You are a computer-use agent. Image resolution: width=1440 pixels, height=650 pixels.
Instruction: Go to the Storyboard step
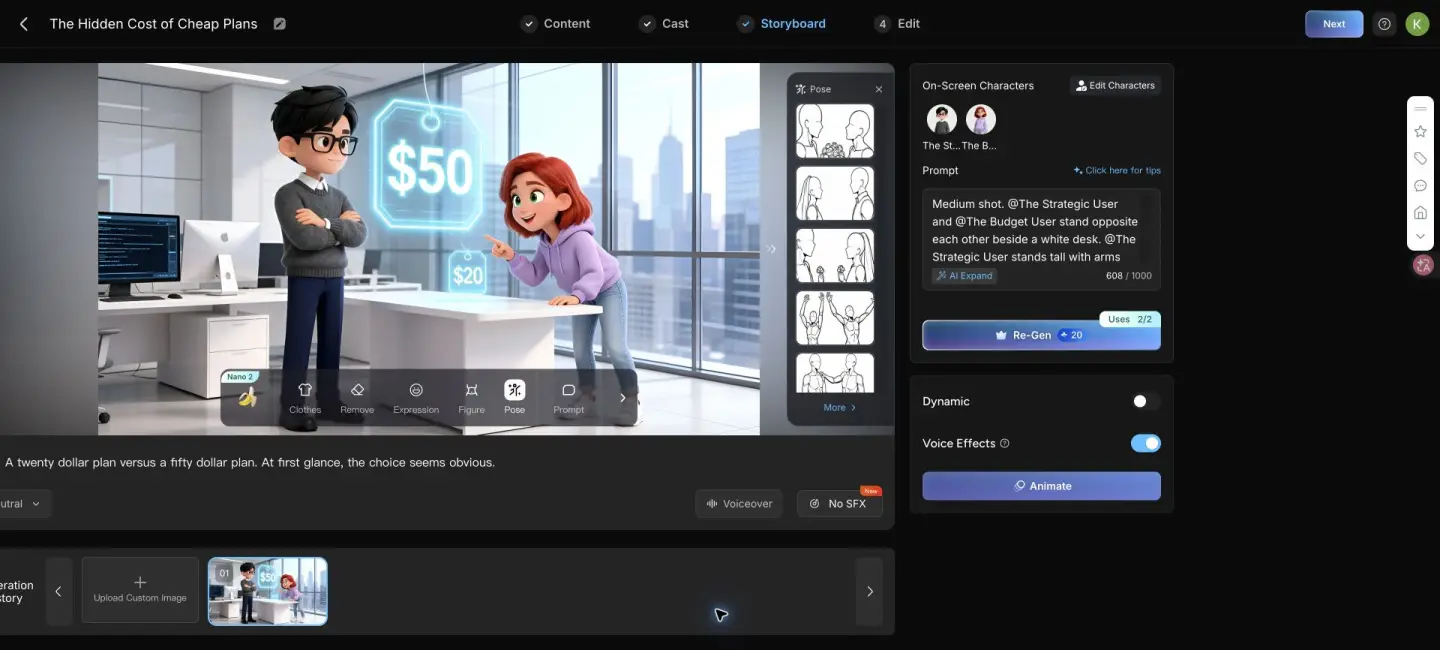(x=782, y=24)
